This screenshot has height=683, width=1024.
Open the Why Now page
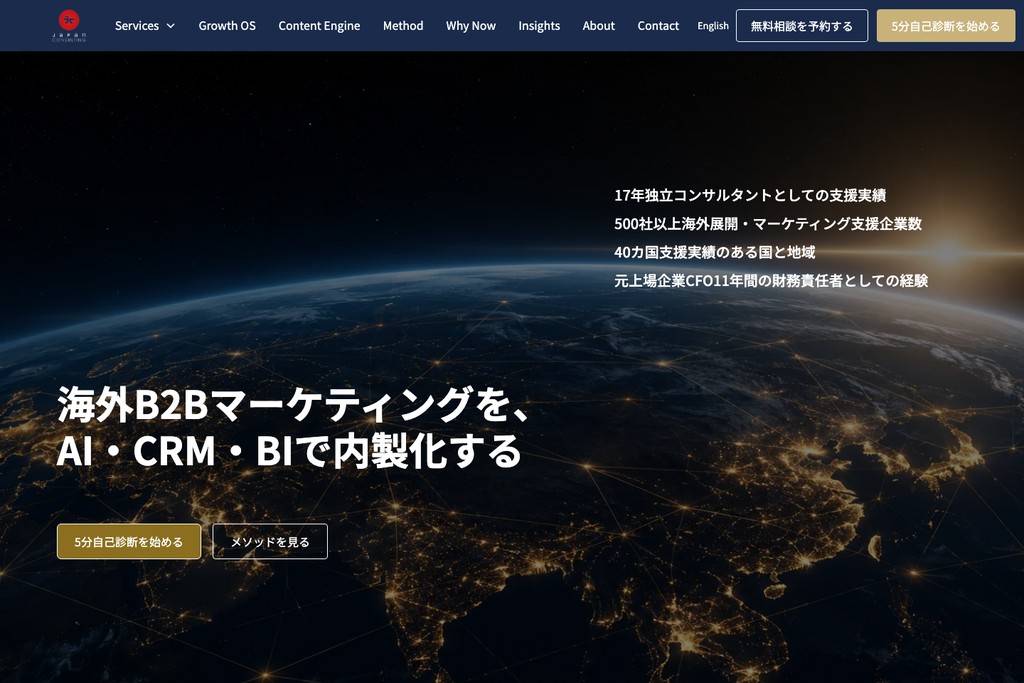[470, 25]
